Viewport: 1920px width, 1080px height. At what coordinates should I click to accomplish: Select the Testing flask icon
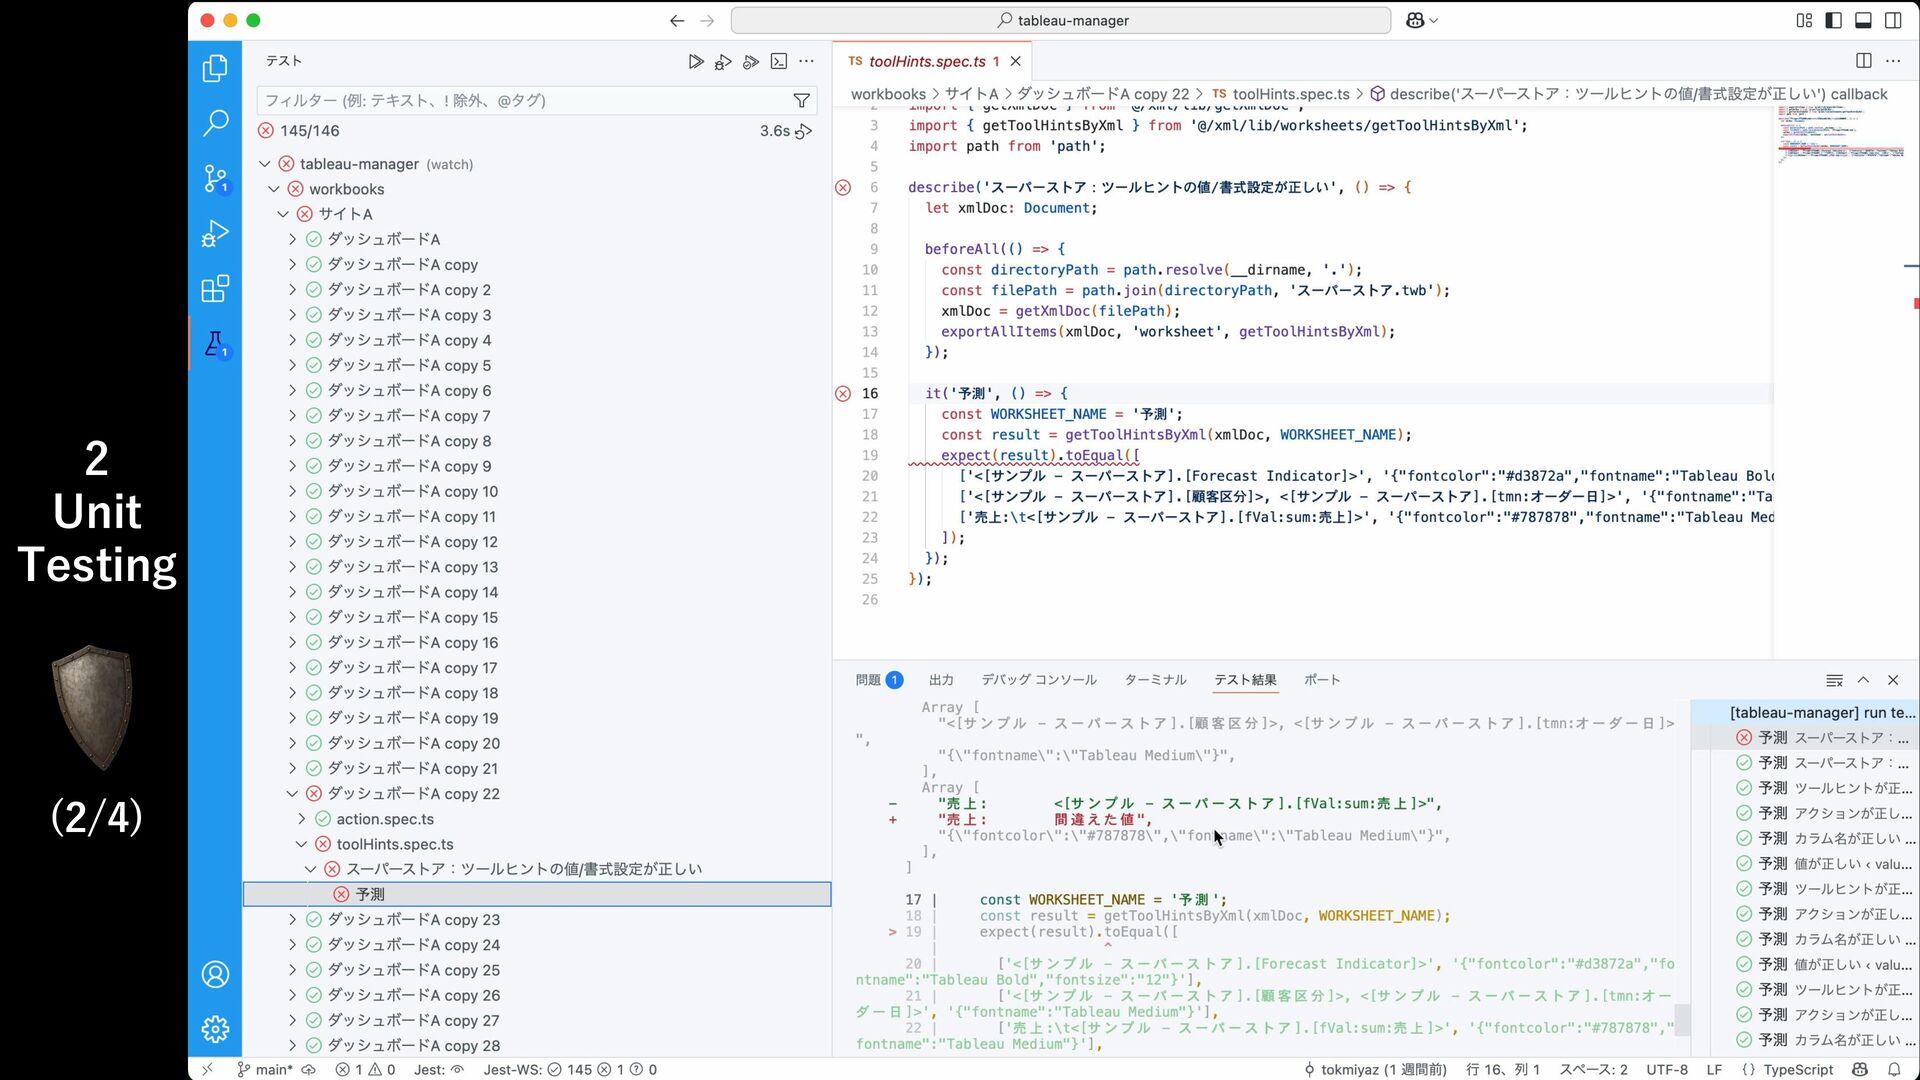pos(215,344)
